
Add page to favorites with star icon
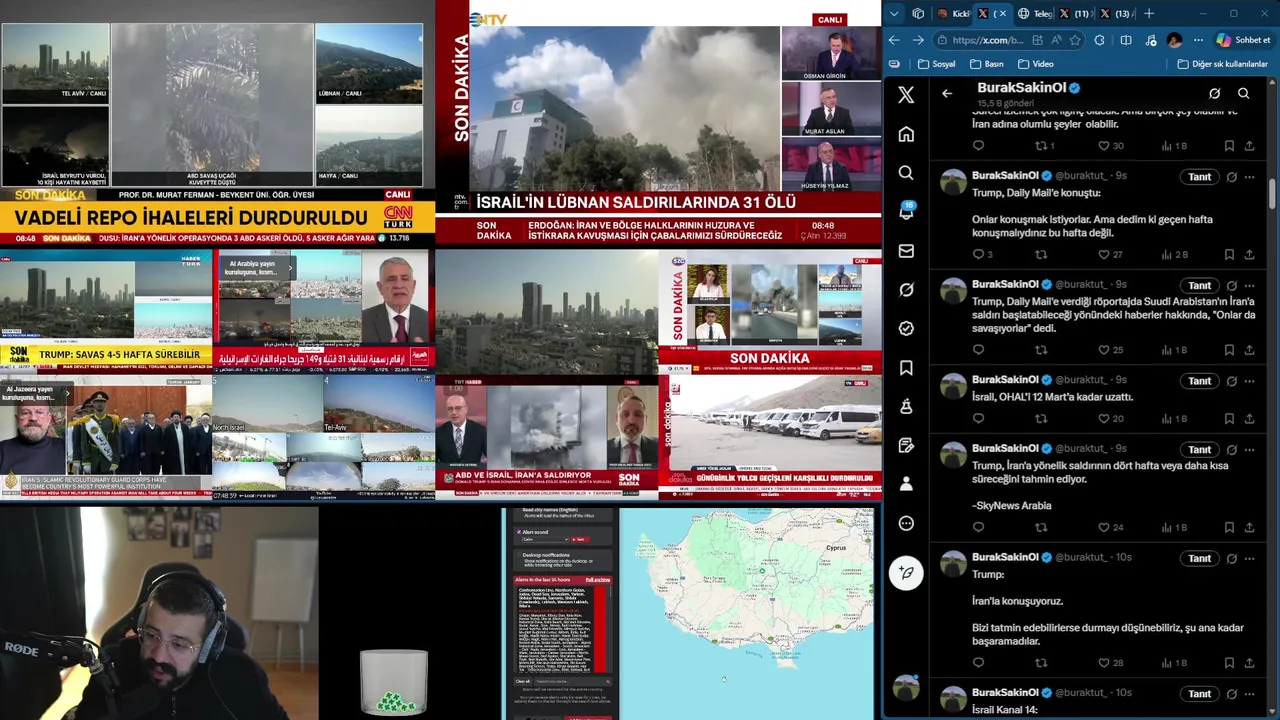1075,40
